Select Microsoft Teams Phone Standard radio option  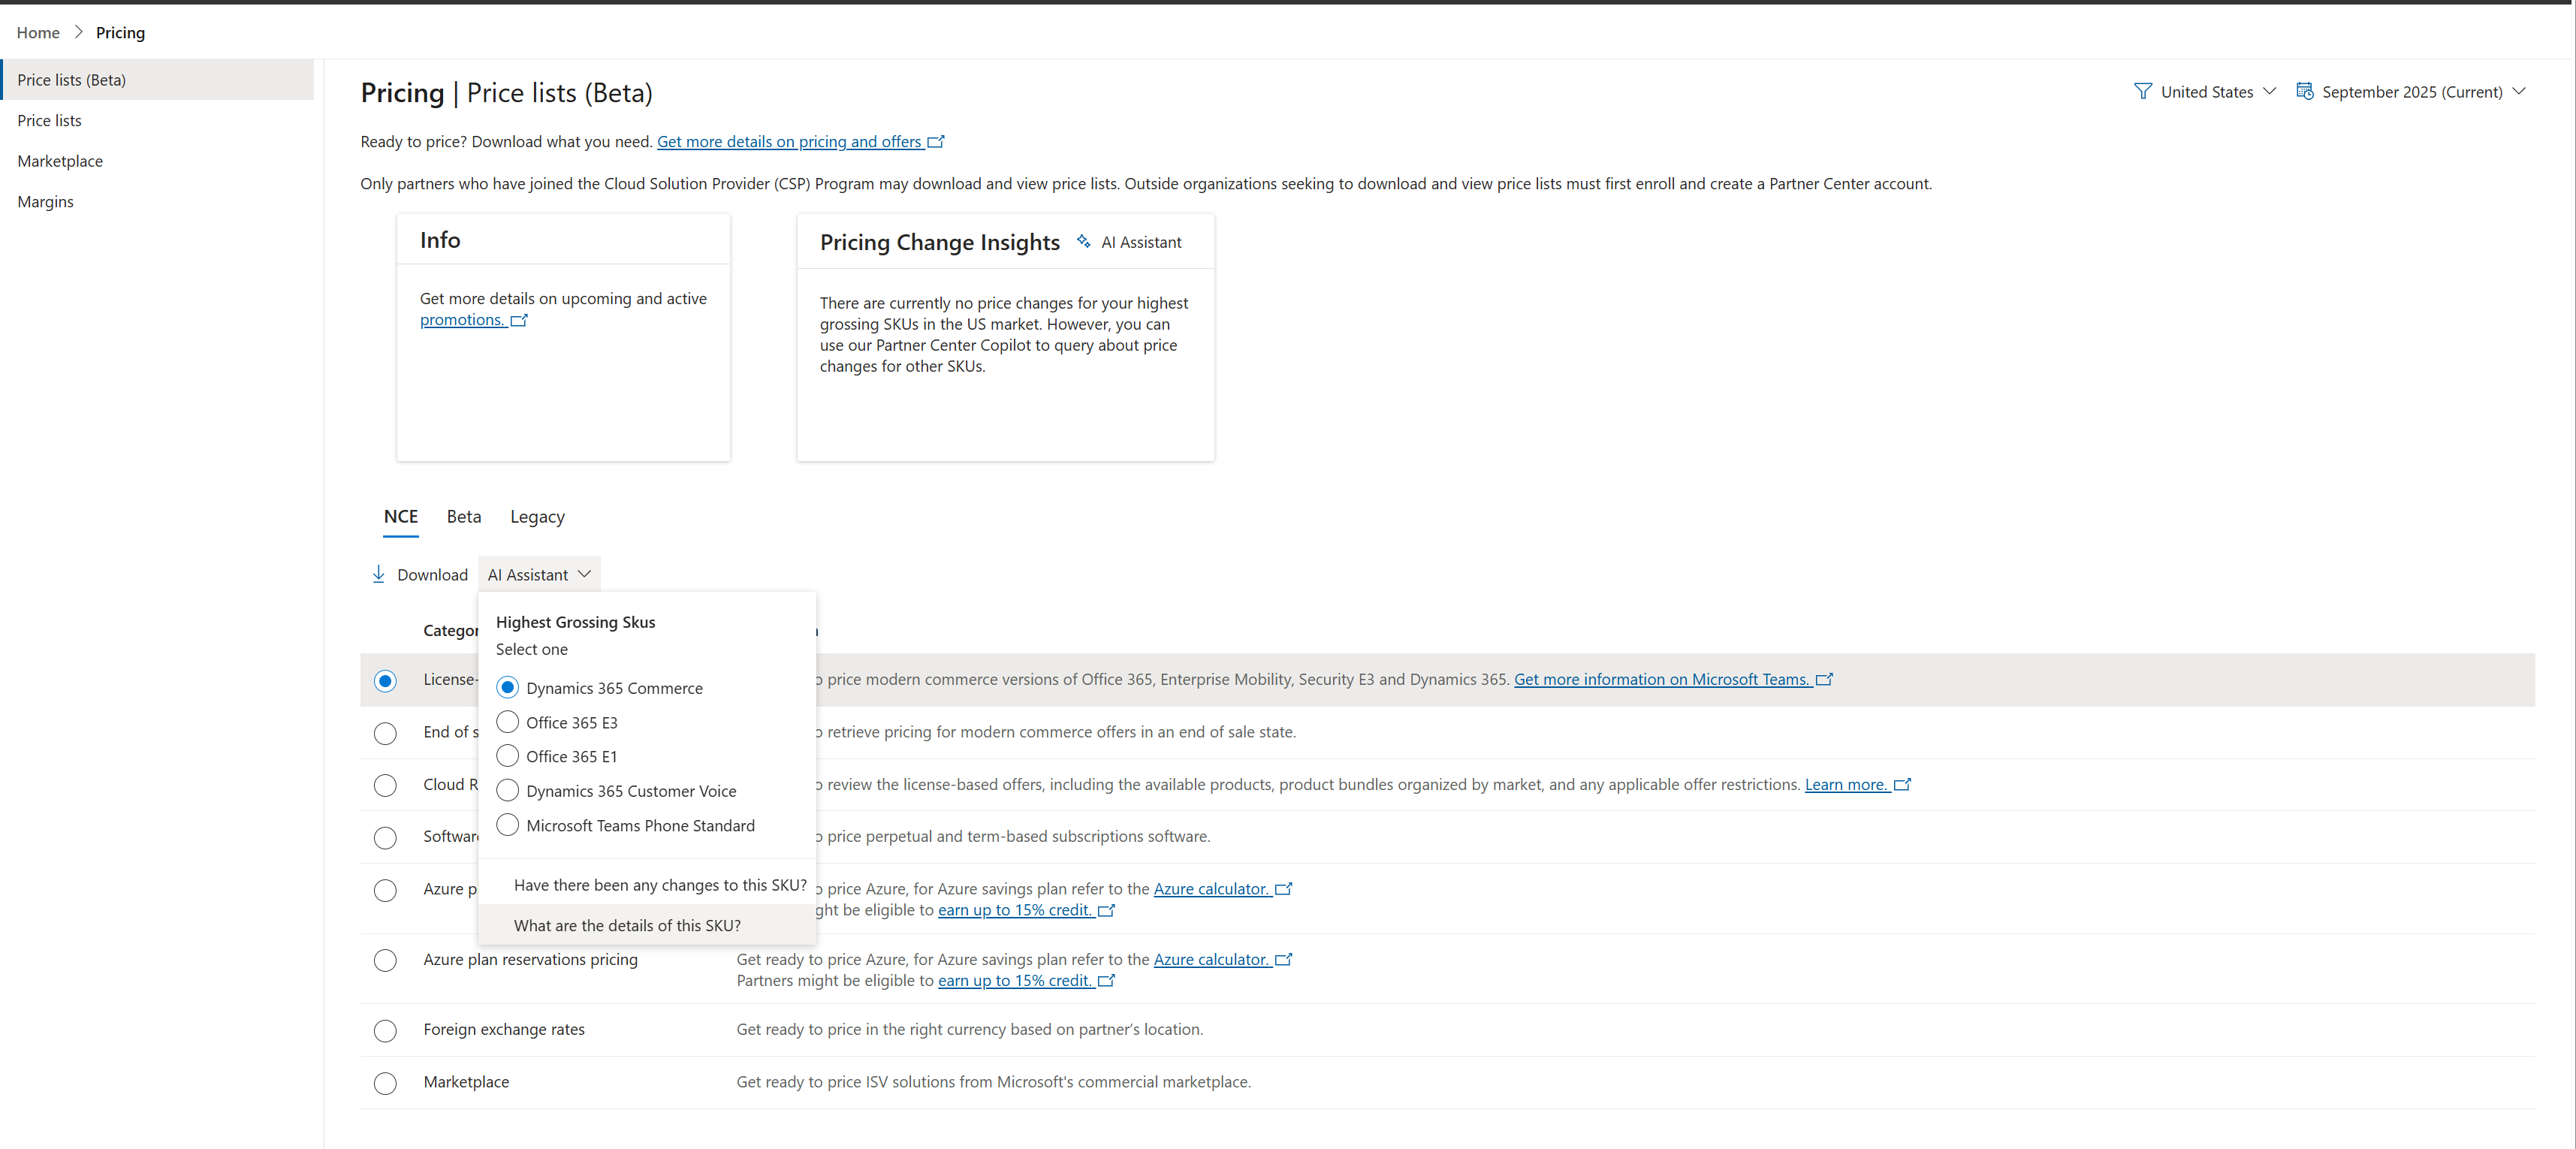pyautogui.click(x=507, y=825)
